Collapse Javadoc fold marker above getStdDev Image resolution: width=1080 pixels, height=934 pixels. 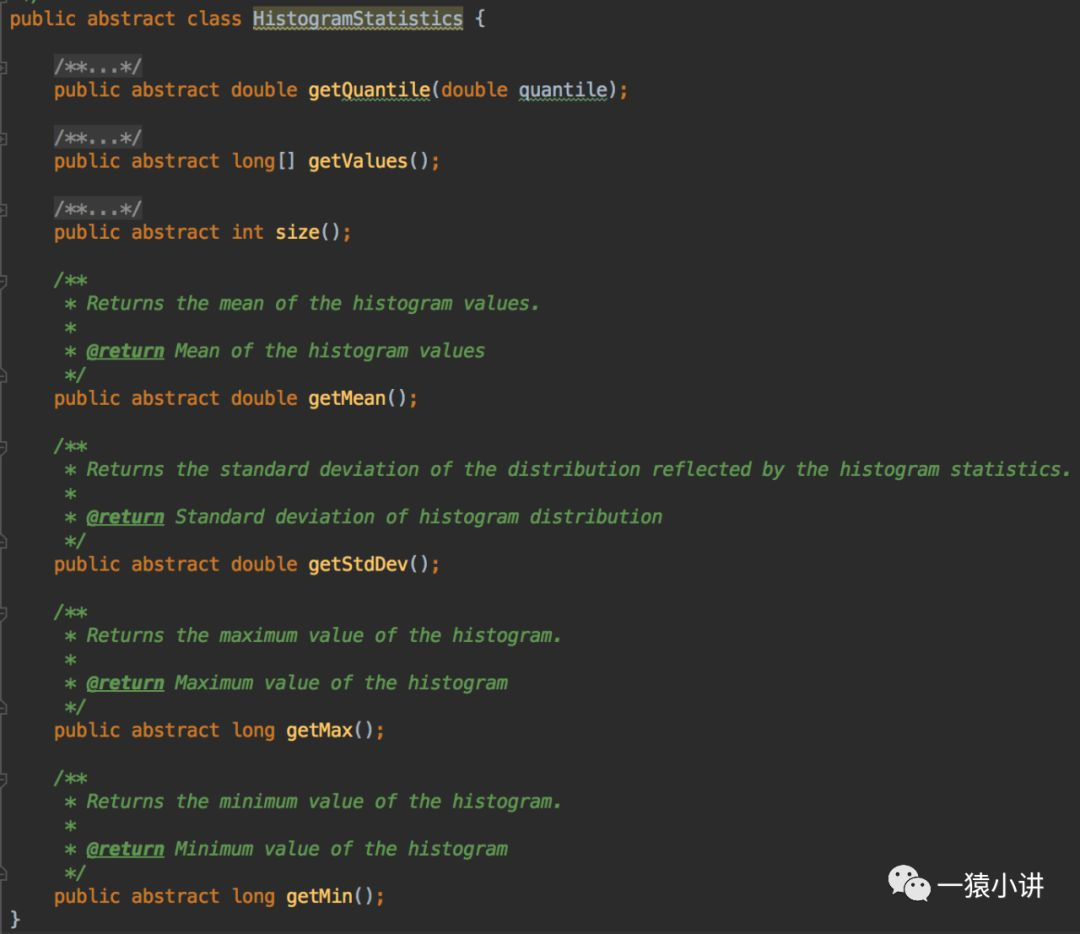point(4,446)
